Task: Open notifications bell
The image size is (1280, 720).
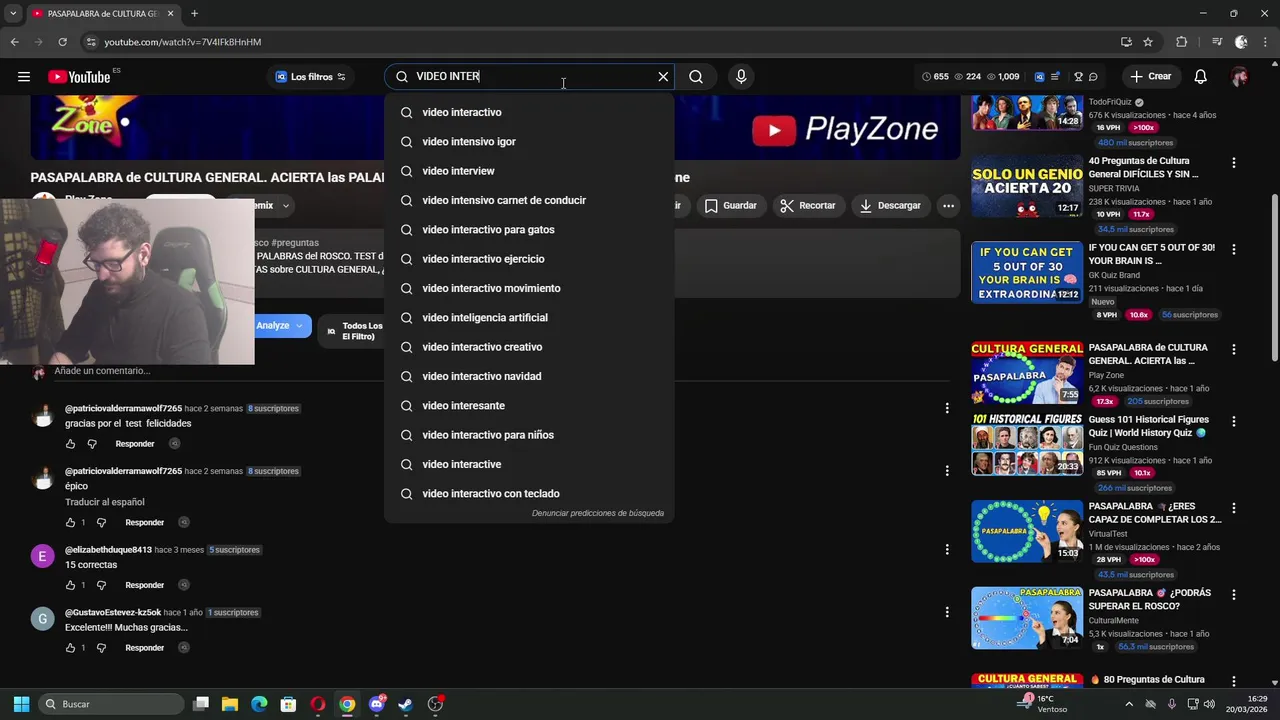Action: 1201,77
